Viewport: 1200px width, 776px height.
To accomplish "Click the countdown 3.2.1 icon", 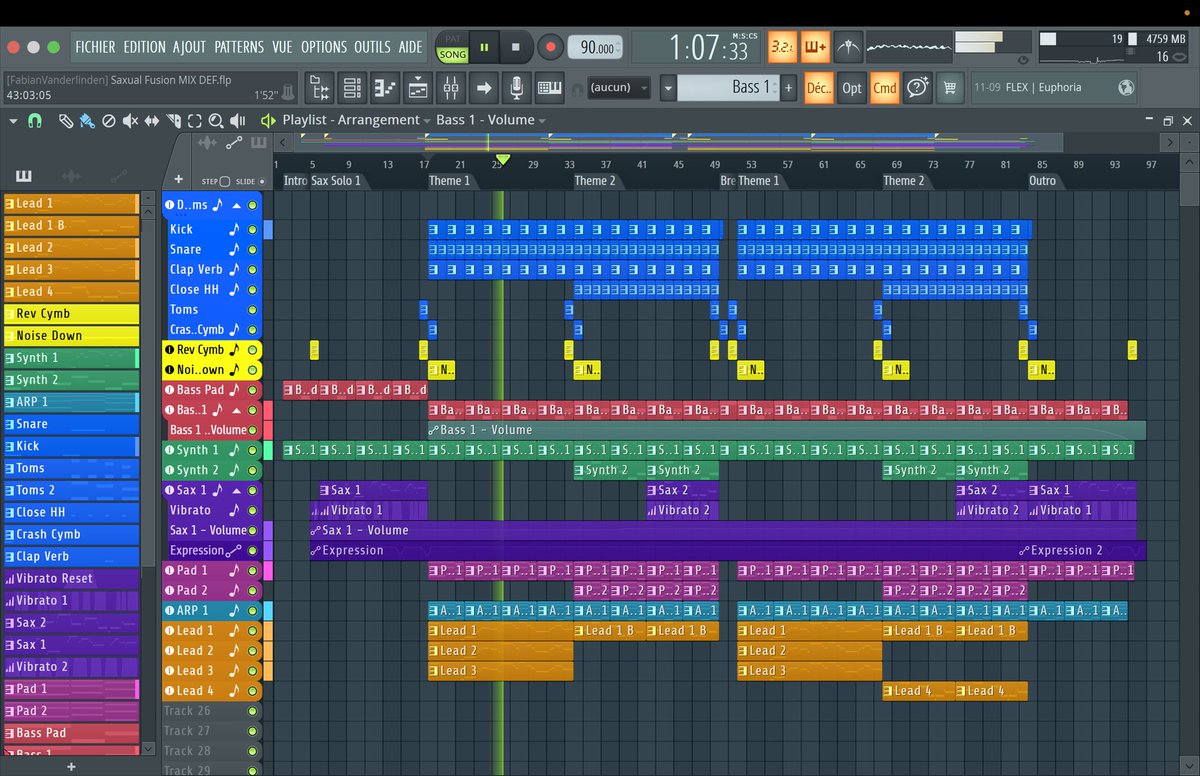I will point(782,46).
